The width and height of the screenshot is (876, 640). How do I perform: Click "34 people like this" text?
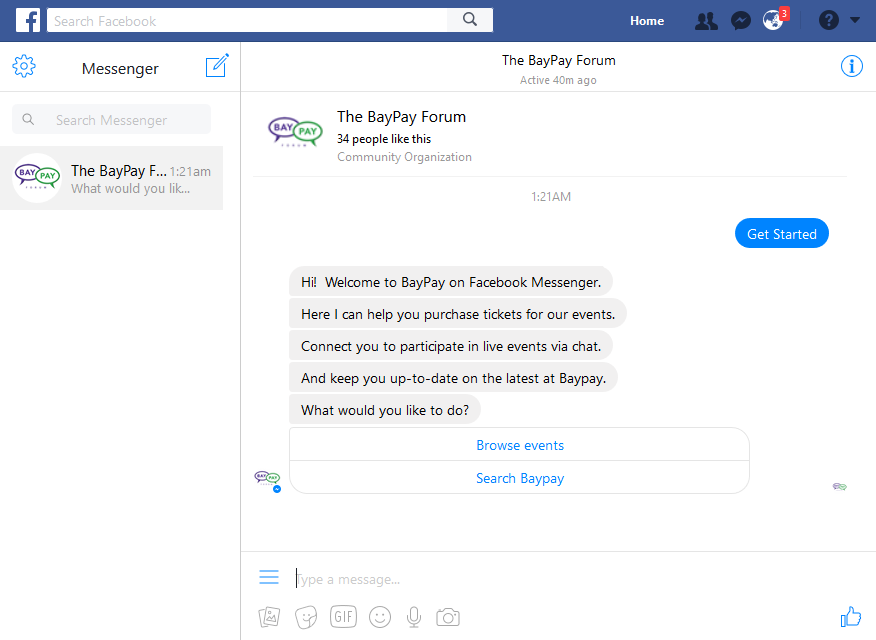(384, 138)
